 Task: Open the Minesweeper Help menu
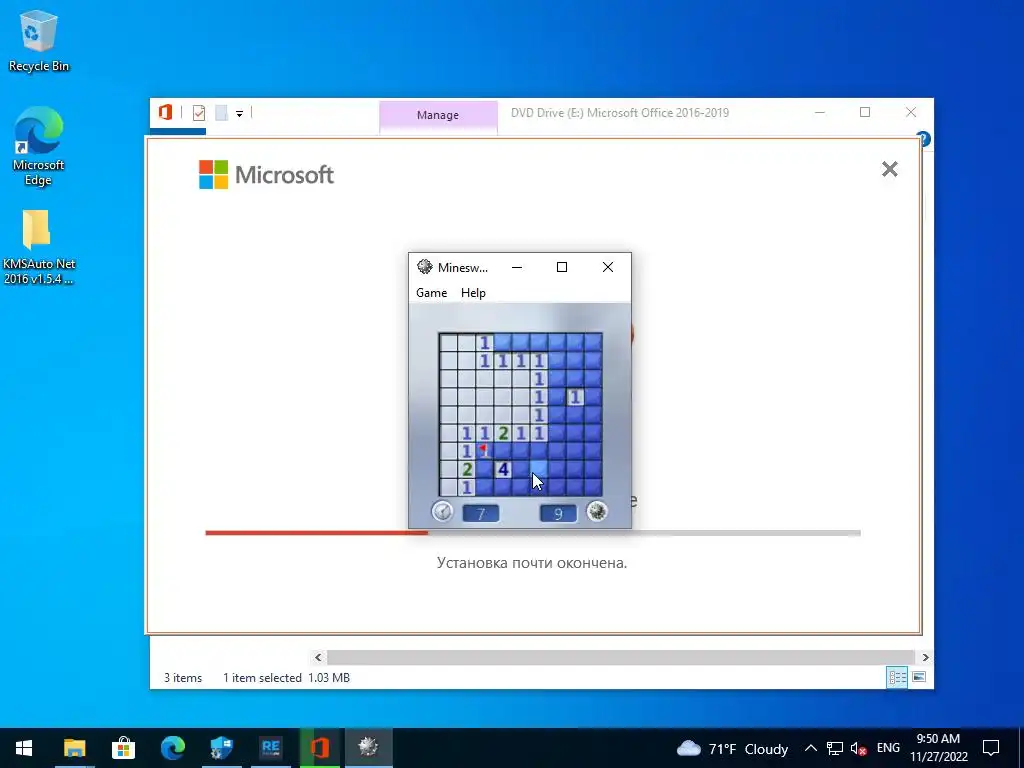[473, 293]
